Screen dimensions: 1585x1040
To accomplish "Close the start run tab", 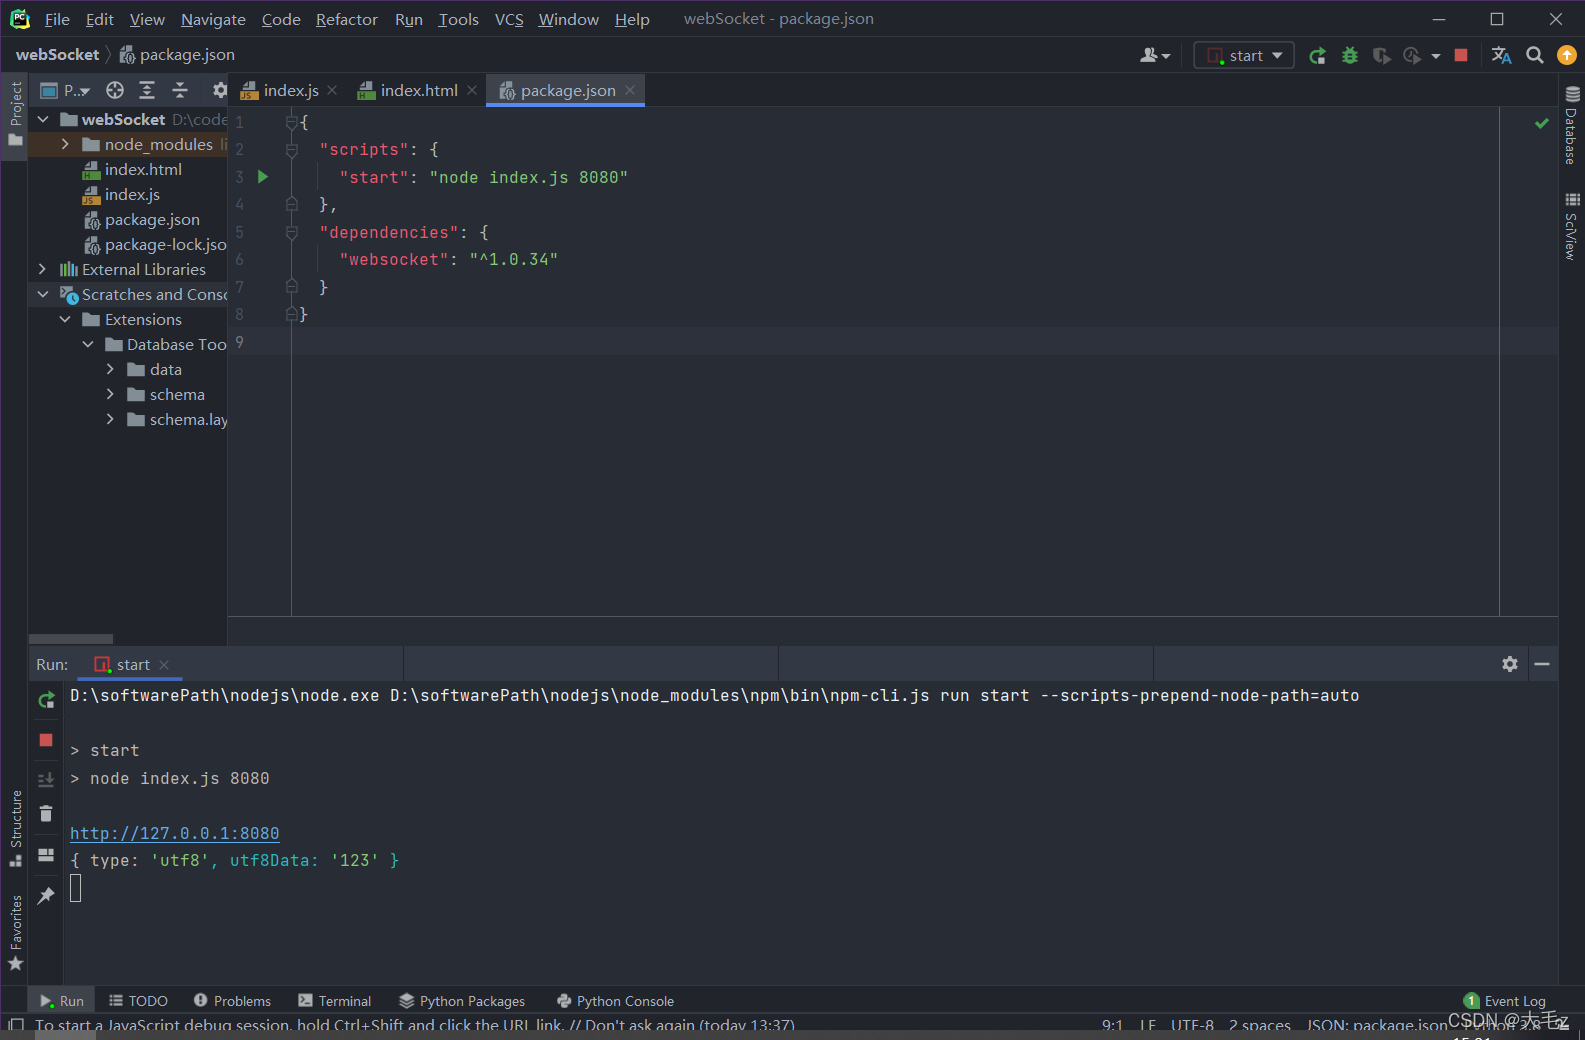I will [164, 665].
